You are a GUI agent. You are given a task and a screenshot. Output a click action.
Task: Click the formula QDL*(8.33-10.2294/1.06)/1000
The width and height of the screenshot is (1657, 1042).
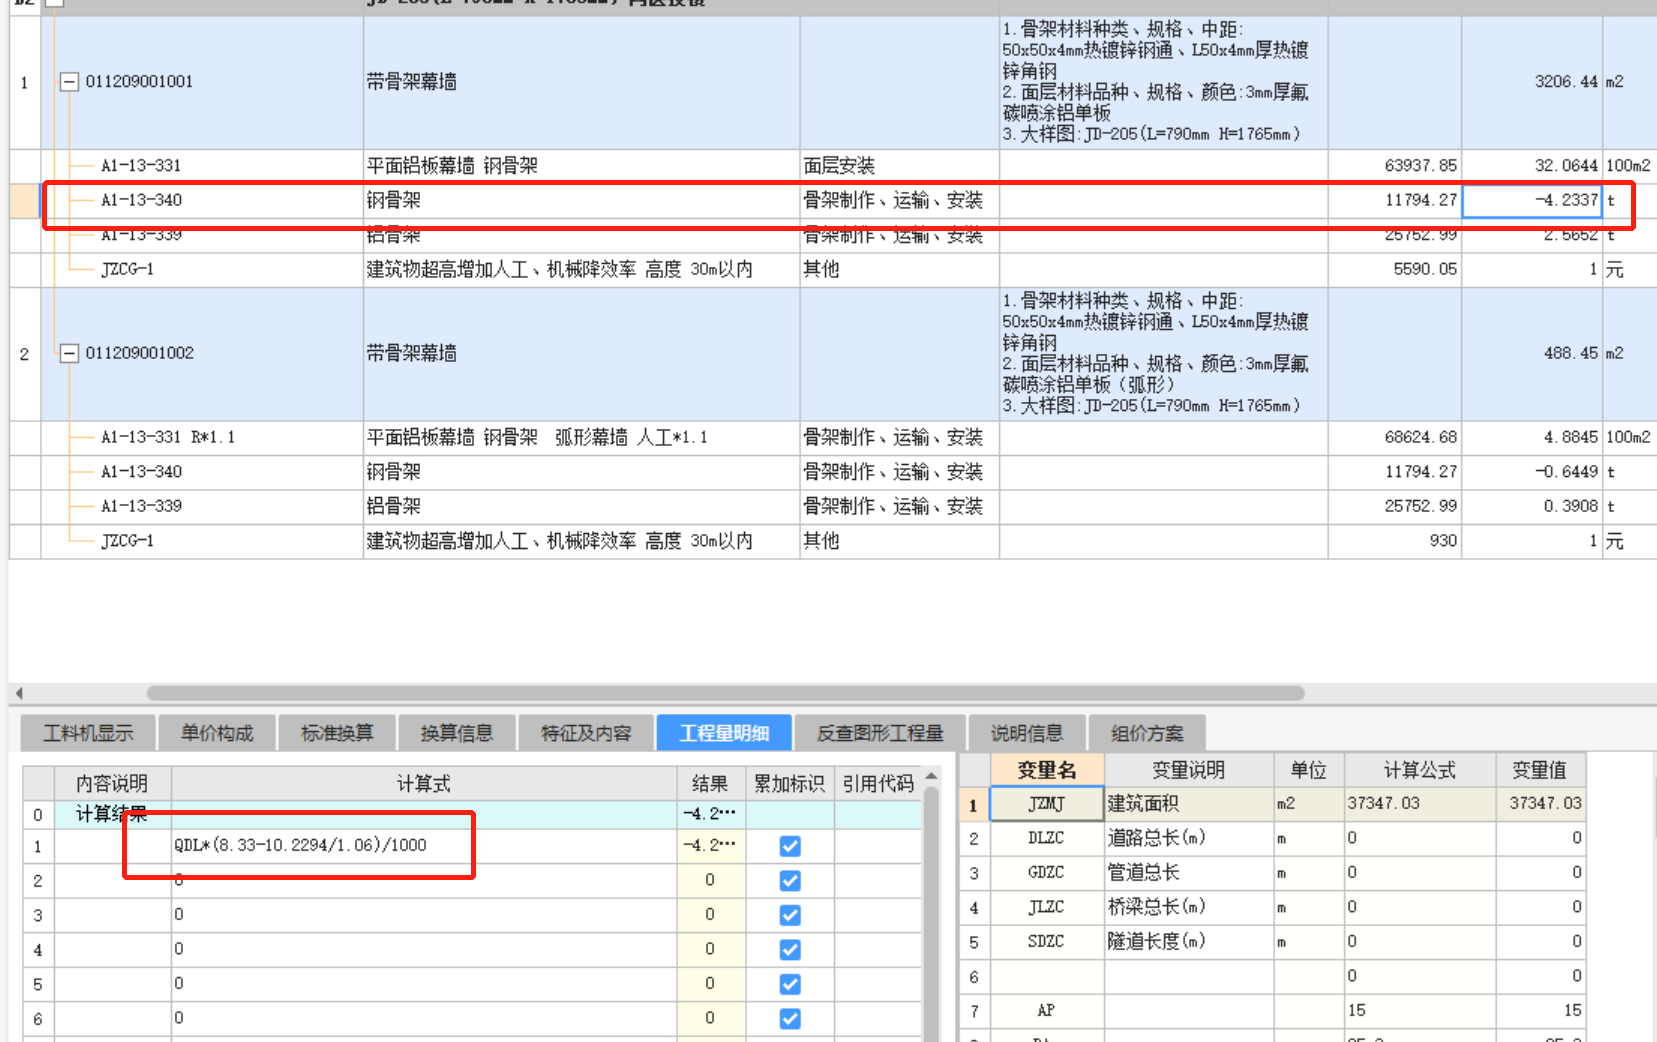[x=300, y=845]
